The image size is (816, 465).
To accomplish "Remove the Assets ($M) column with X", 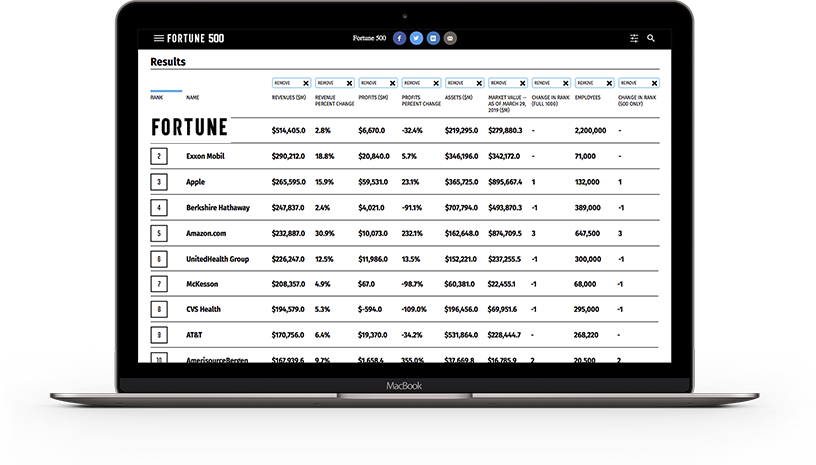I will pos(478,83).
